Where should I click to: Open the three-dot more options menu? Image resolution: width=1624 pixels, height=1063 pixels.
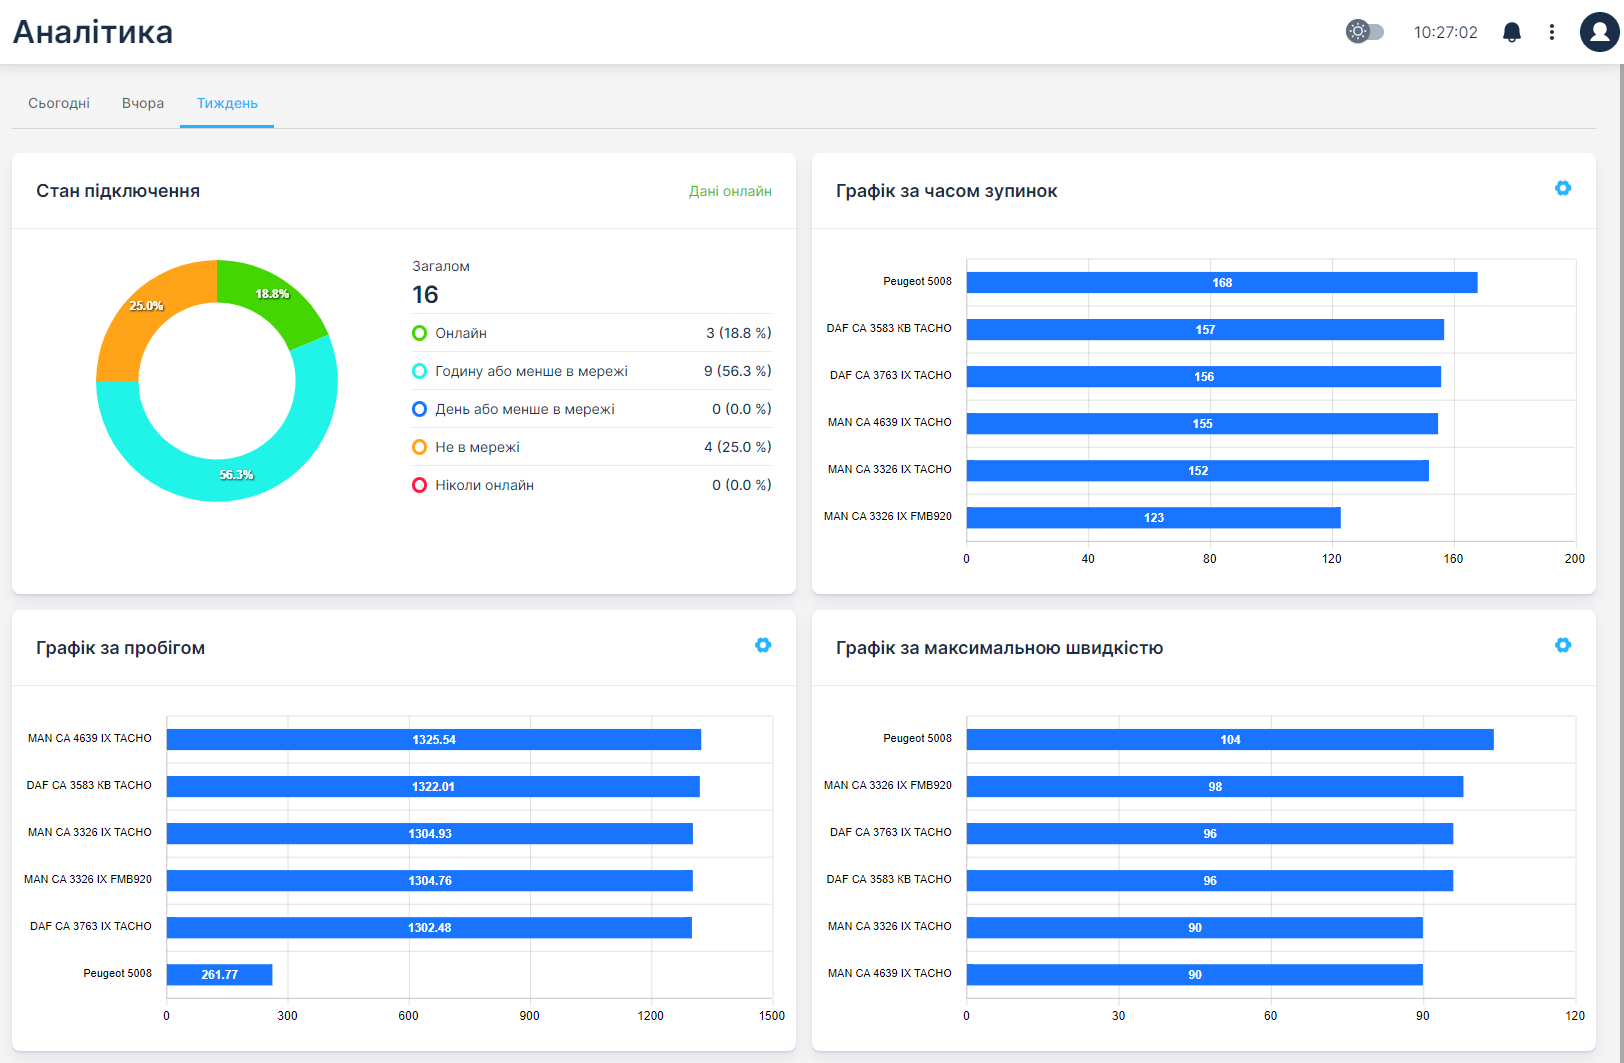1552,32
